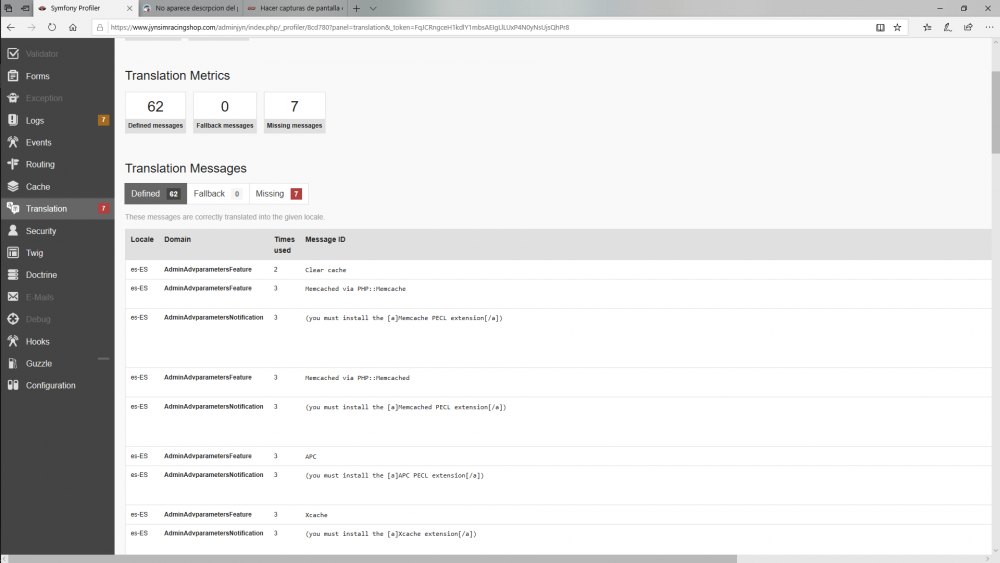Click the vertical scrollbar thumb

[x=995, y=112]
